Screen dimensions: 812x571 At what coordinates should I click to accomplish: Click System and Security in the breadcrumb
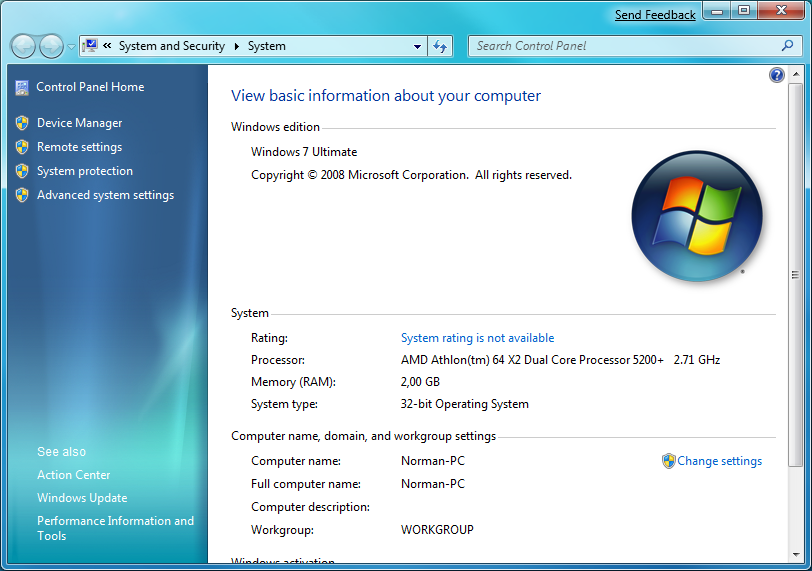coord(171,46)
